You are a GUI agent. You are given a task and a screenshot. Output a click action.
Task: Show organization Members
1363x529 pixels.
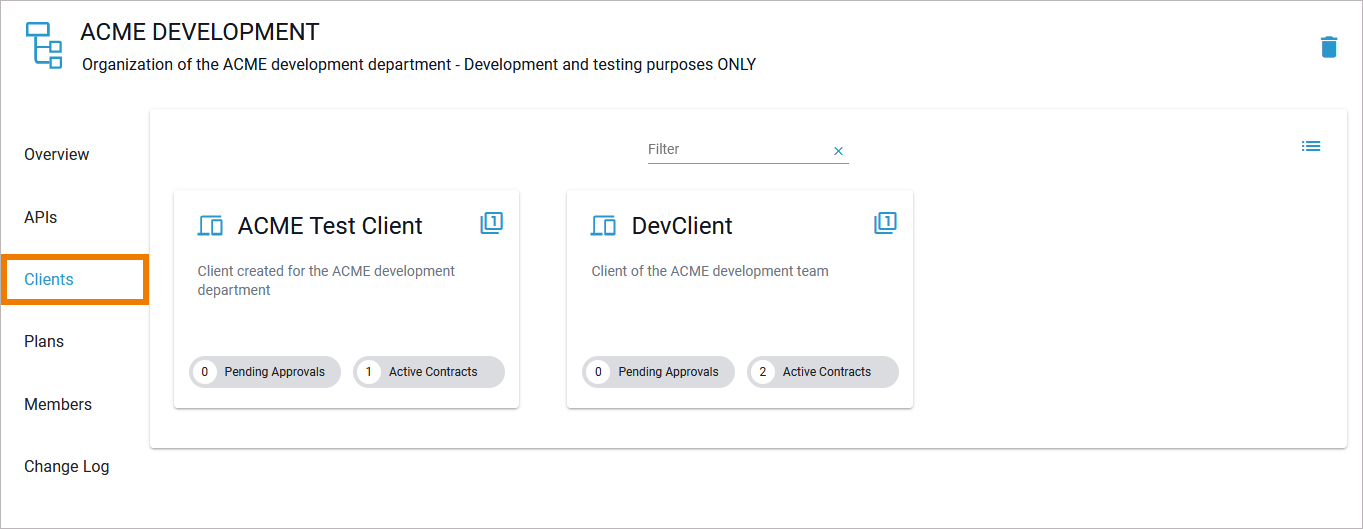(x=58, y=404)
